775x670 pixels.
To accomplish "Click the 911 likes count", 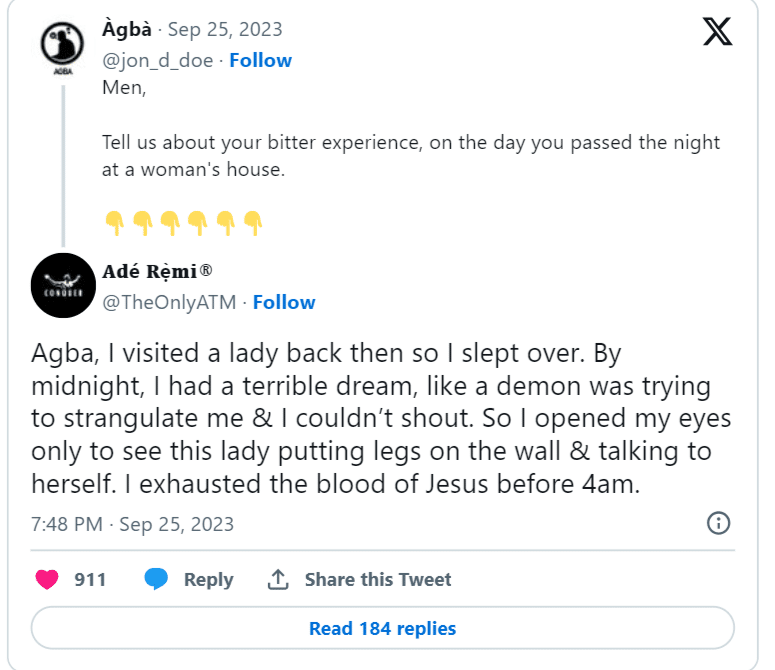I will point(90,579).
